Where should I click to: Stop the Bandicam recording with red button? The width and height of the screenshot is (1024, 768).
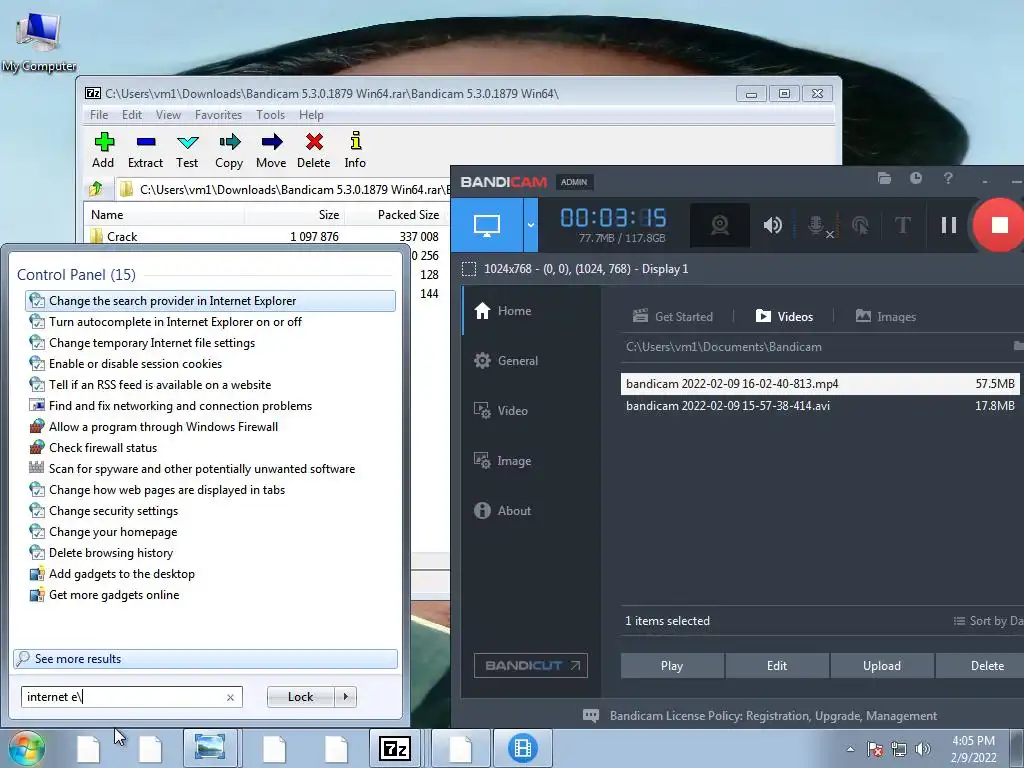tap(999, 225)
